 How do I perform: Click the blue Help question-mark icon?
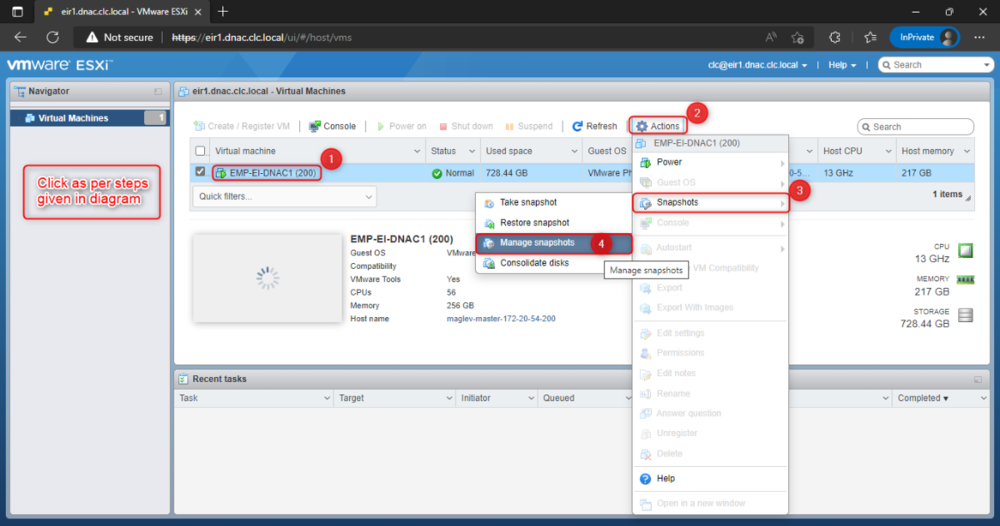pos(645,479)
